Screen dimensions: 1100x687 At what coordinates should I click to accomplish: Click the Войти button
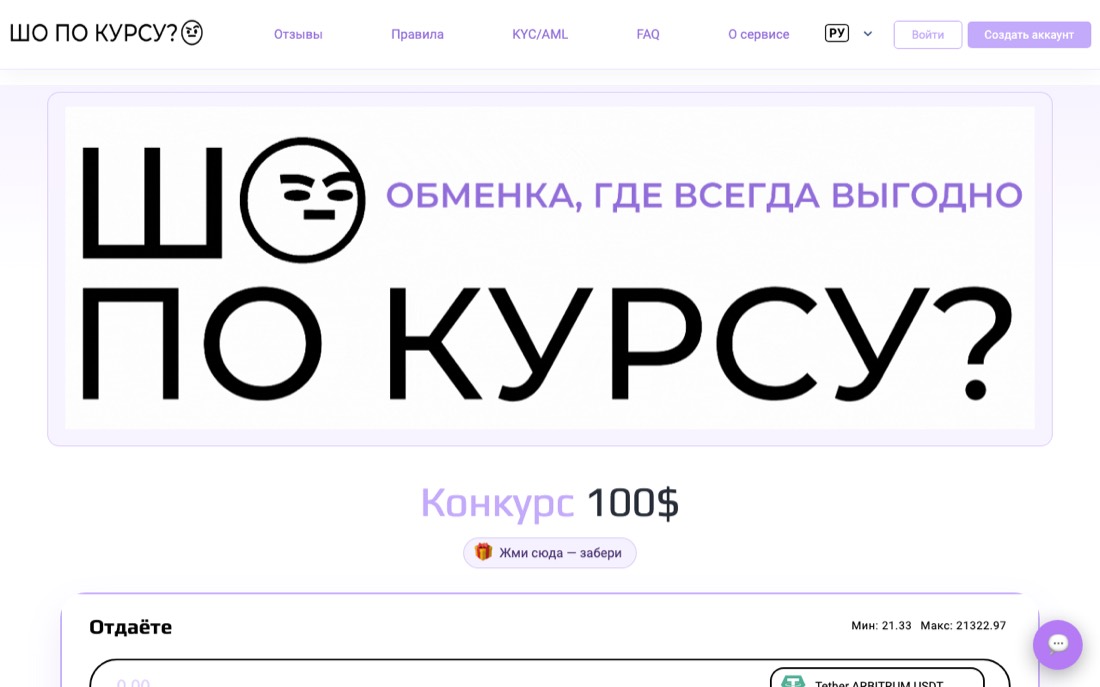click(x=927, y=34)
